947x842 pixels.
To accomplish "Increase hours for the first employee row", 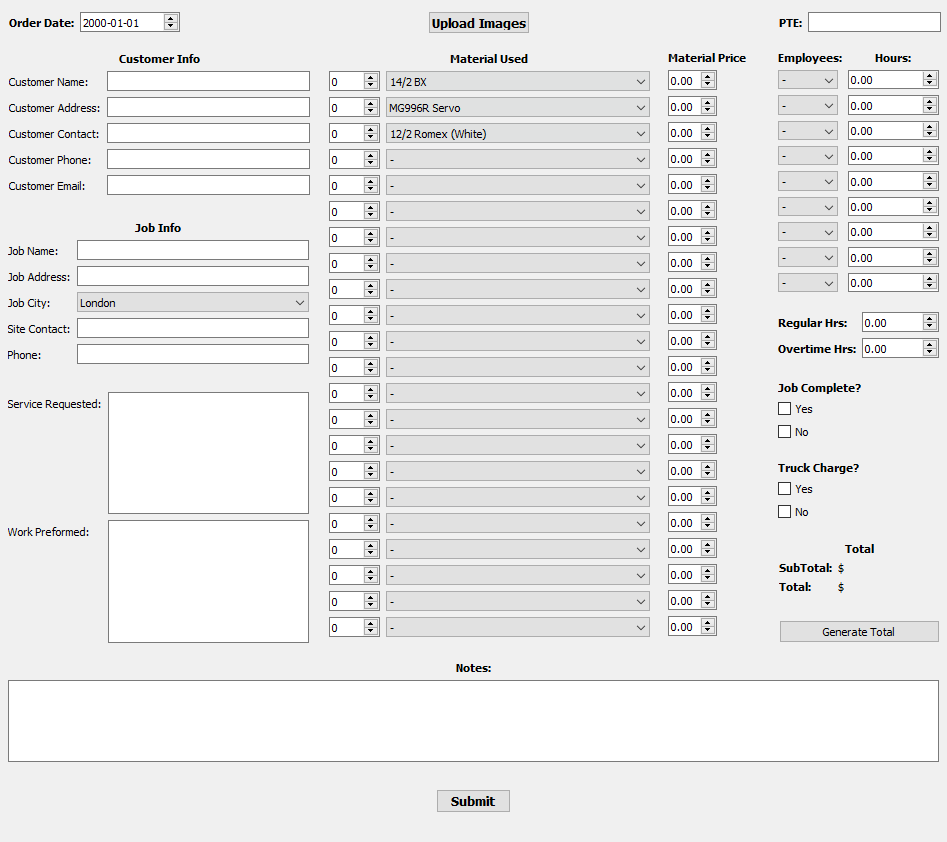I will coord(930,75).
